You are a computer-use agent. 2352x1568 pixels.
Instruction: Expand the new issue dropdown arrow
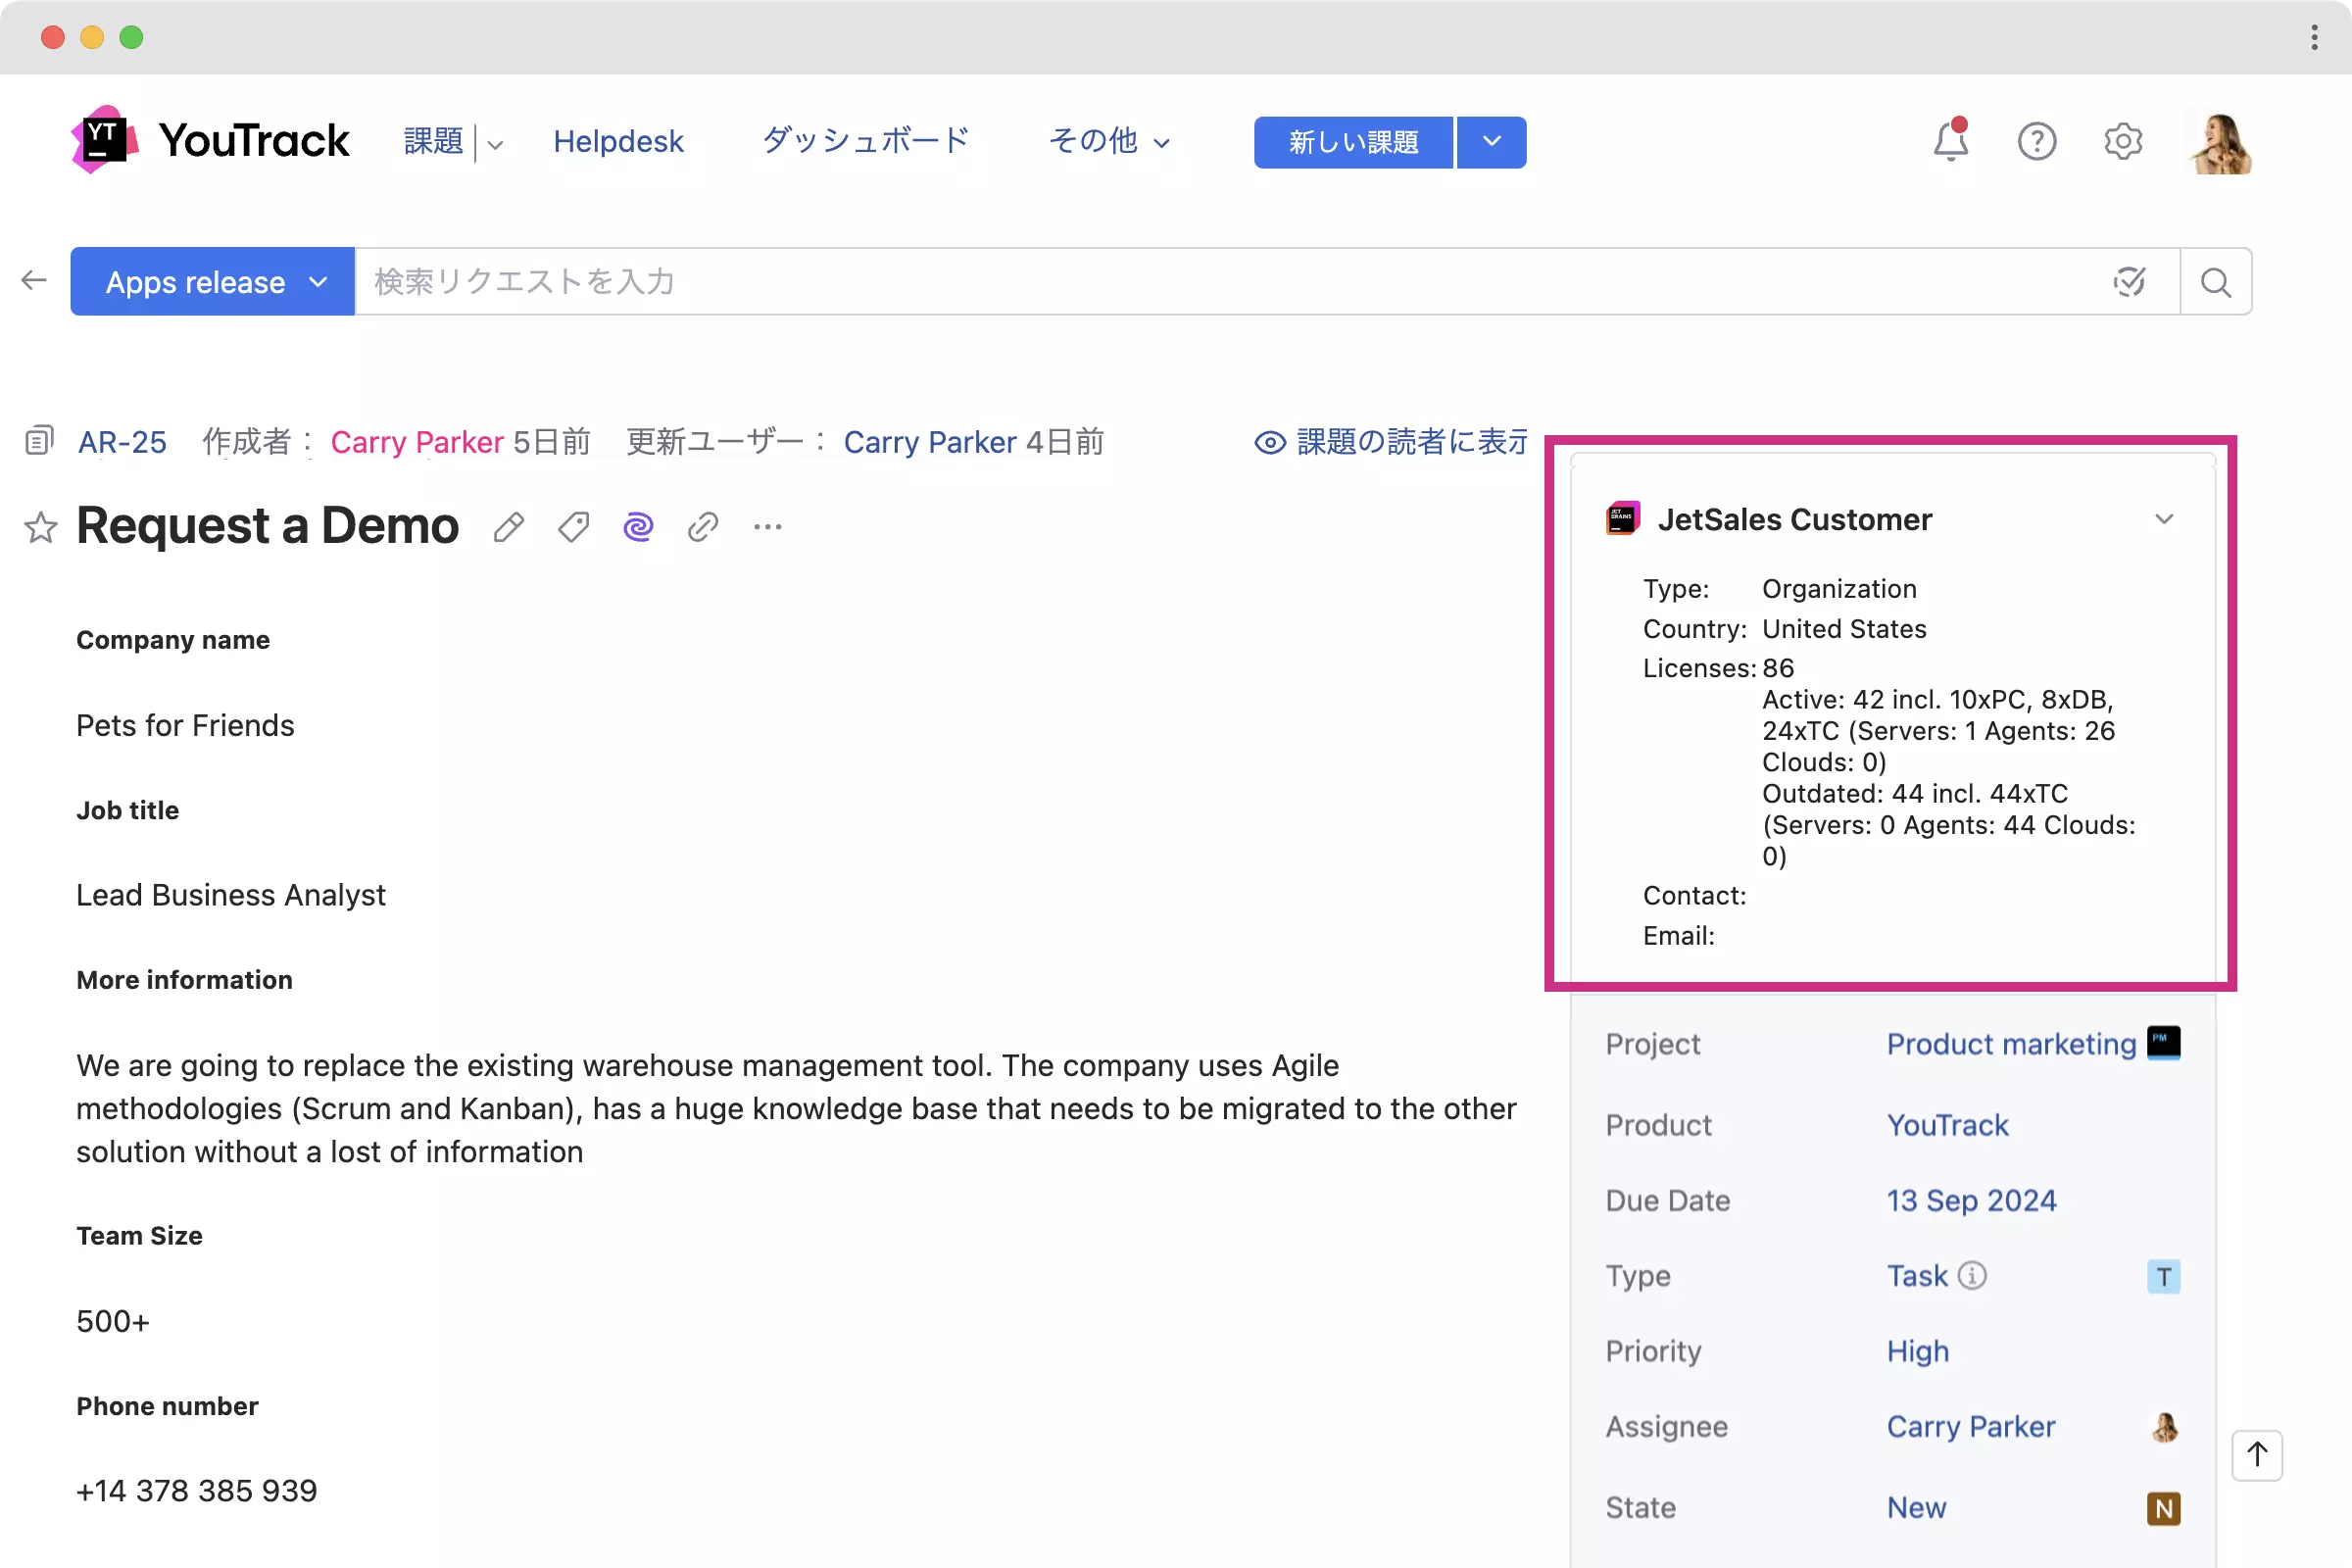pos(1491,142)
